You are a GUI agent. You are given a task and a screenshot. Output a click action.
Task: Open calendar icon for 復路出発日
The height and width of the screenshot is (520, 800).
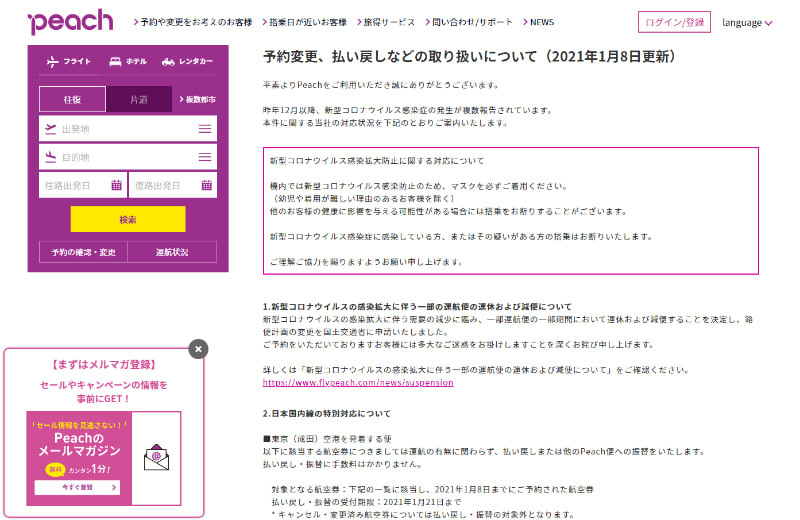pyautogui.click(x=206, y=185)
